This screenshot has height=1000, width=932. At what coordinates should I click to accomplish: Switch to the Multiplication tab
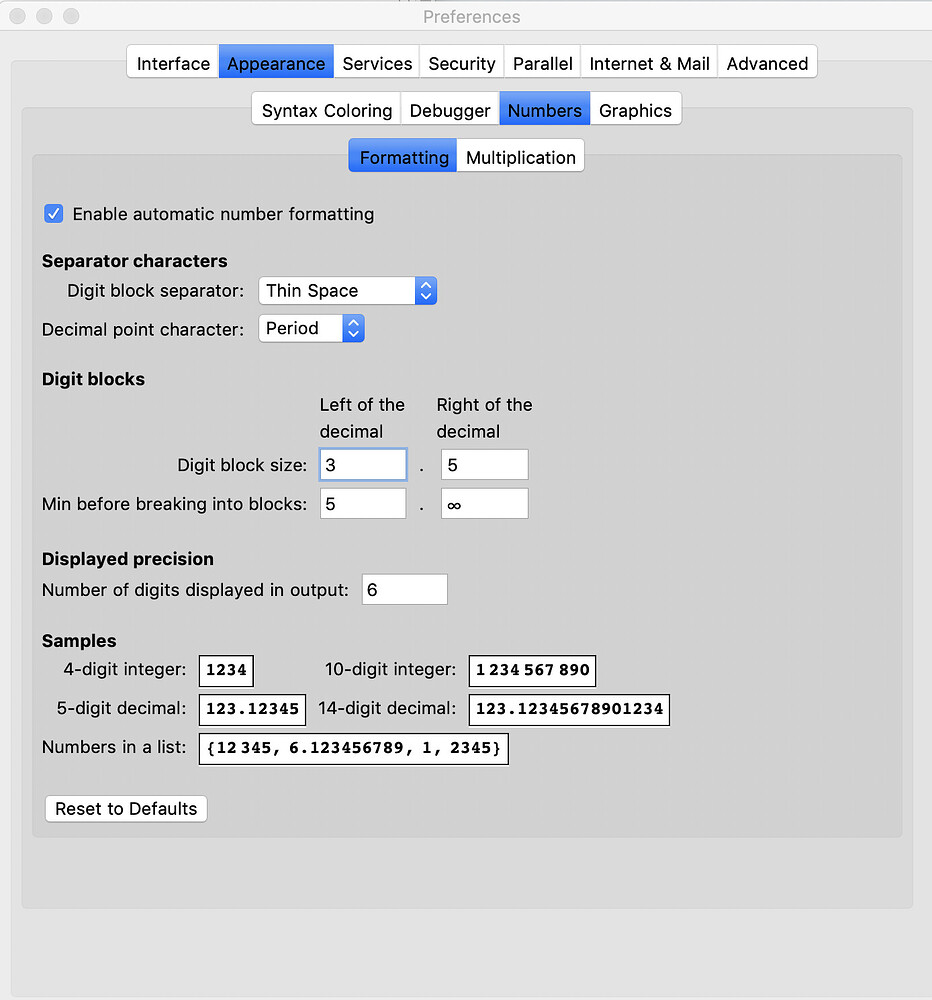point(521,156)
